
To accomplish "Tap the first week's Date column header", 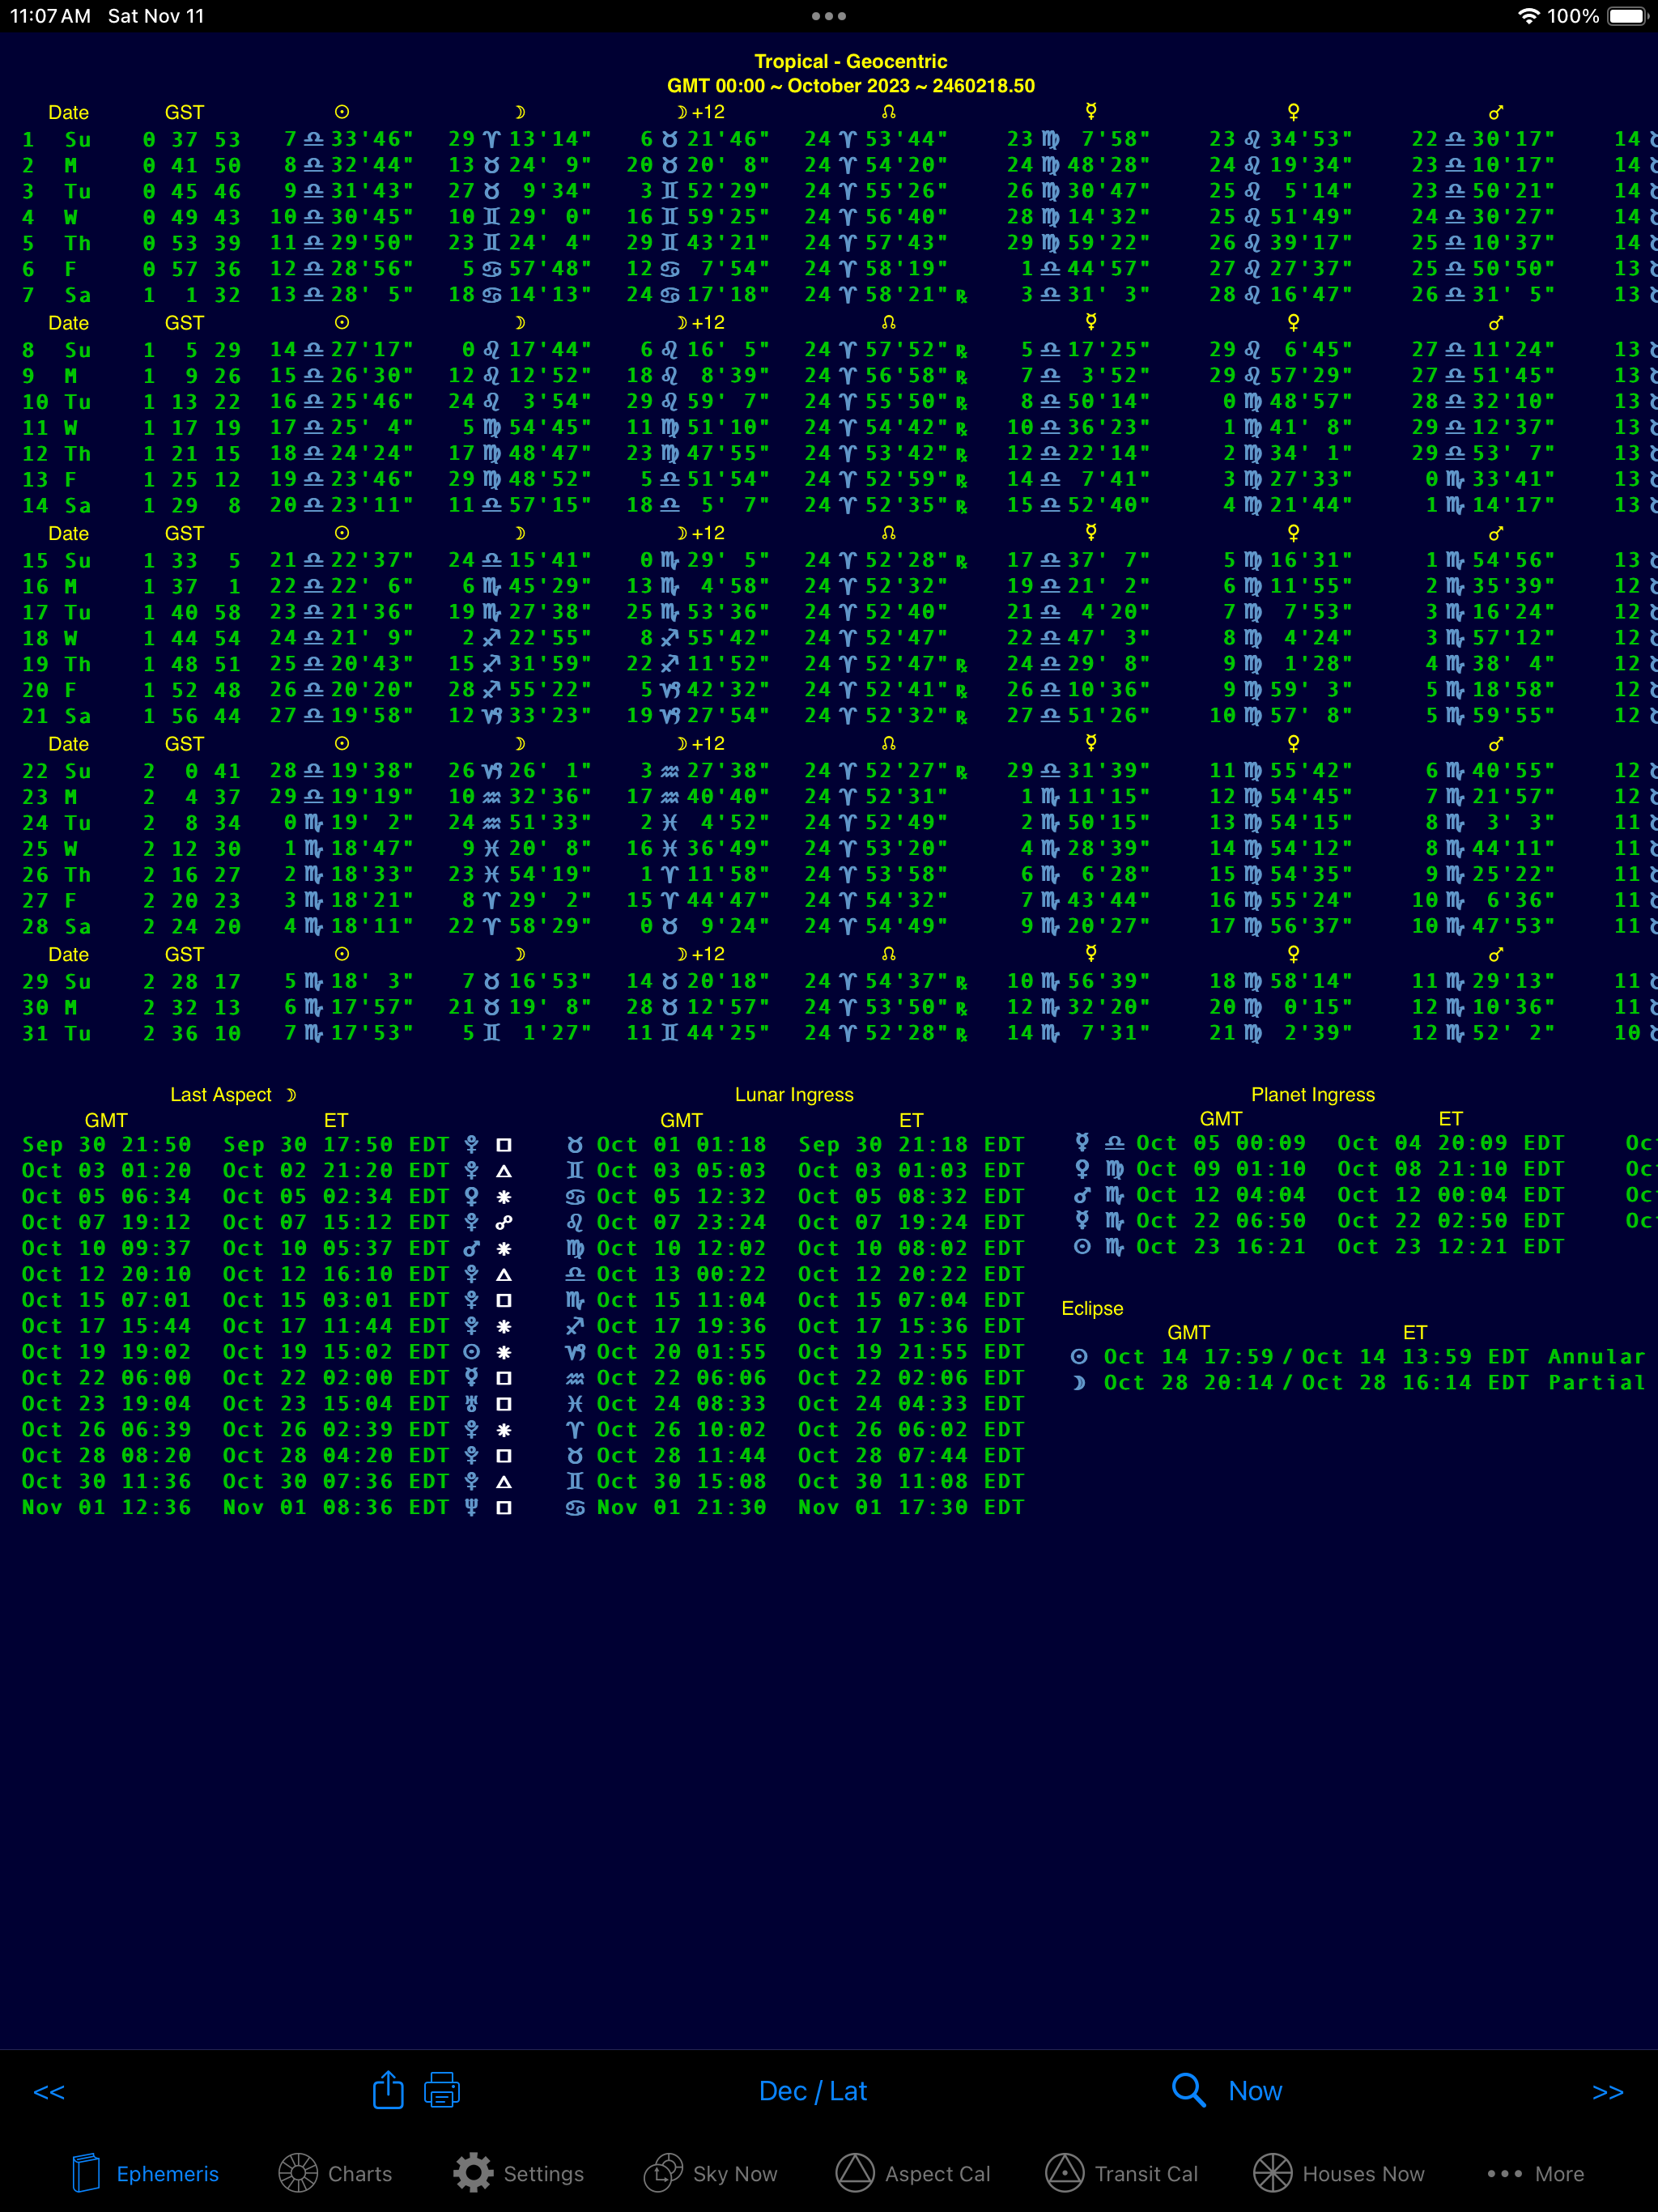I will tap(68, 113).
